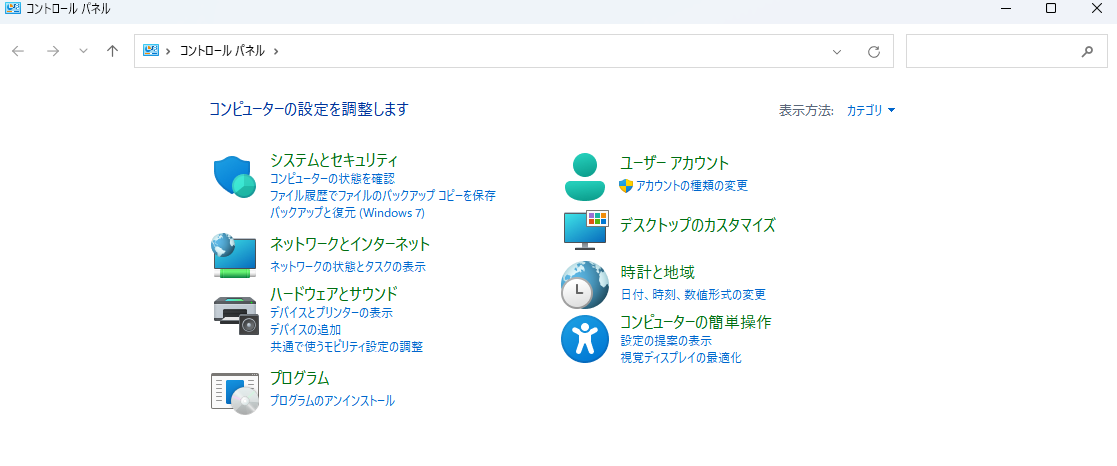Image resolution: width=1117 pixels, height=466 pixels.
Task: Open プログラムのアンインストール link
Action: [x=332, y=400]
